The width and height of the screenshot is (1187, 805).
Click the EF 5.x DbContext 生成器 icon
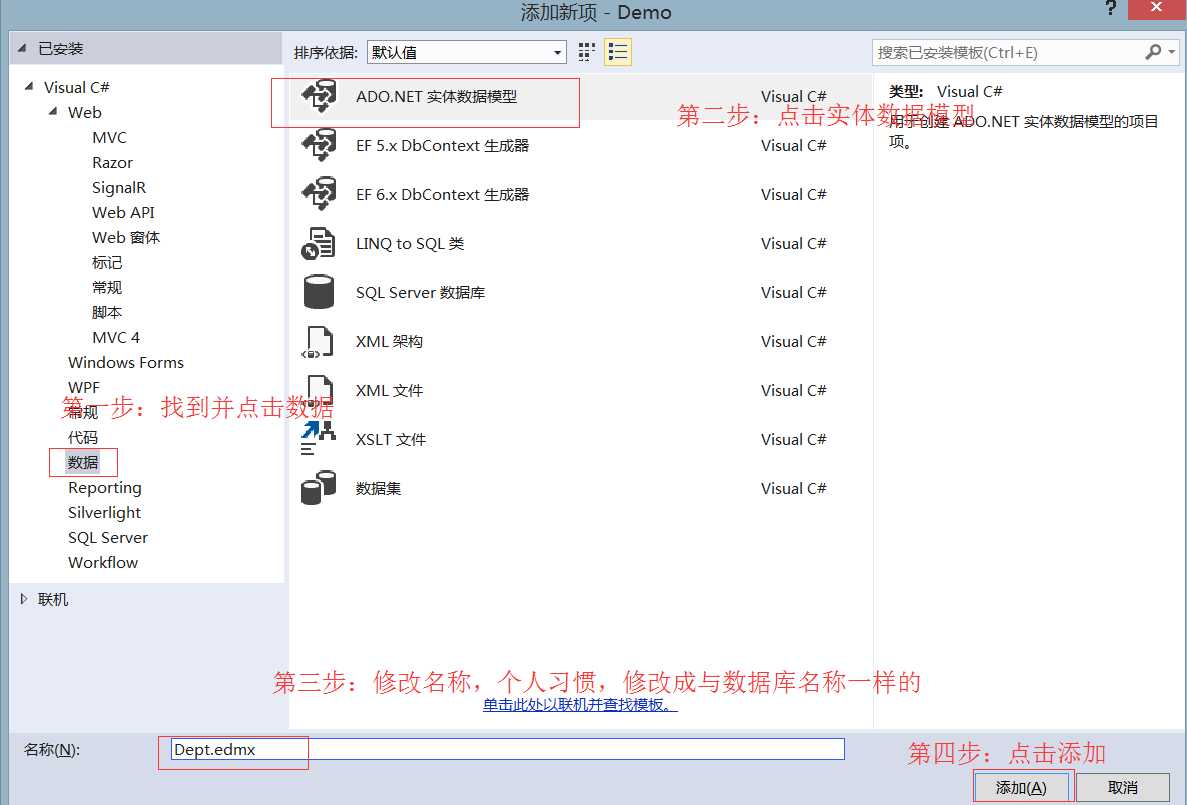[x=319, y=145]
